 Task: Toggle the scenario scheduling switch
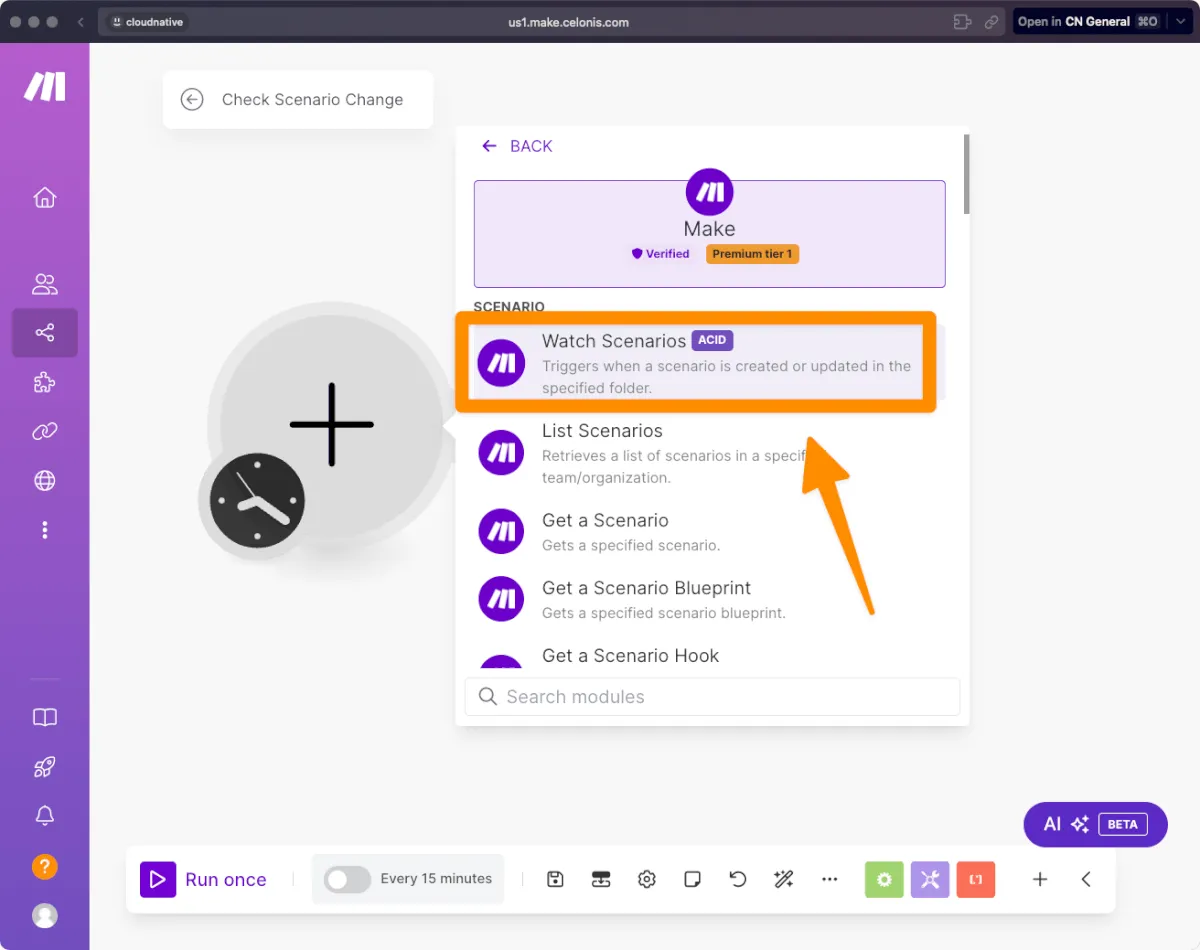347,879
